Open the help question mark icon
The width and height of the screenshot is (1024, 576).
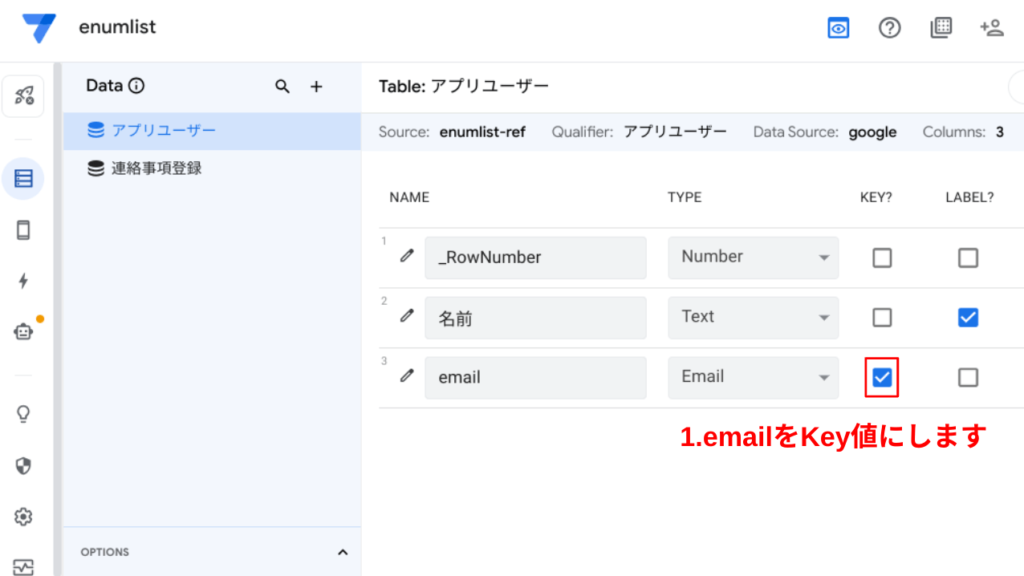coord(889,28)
